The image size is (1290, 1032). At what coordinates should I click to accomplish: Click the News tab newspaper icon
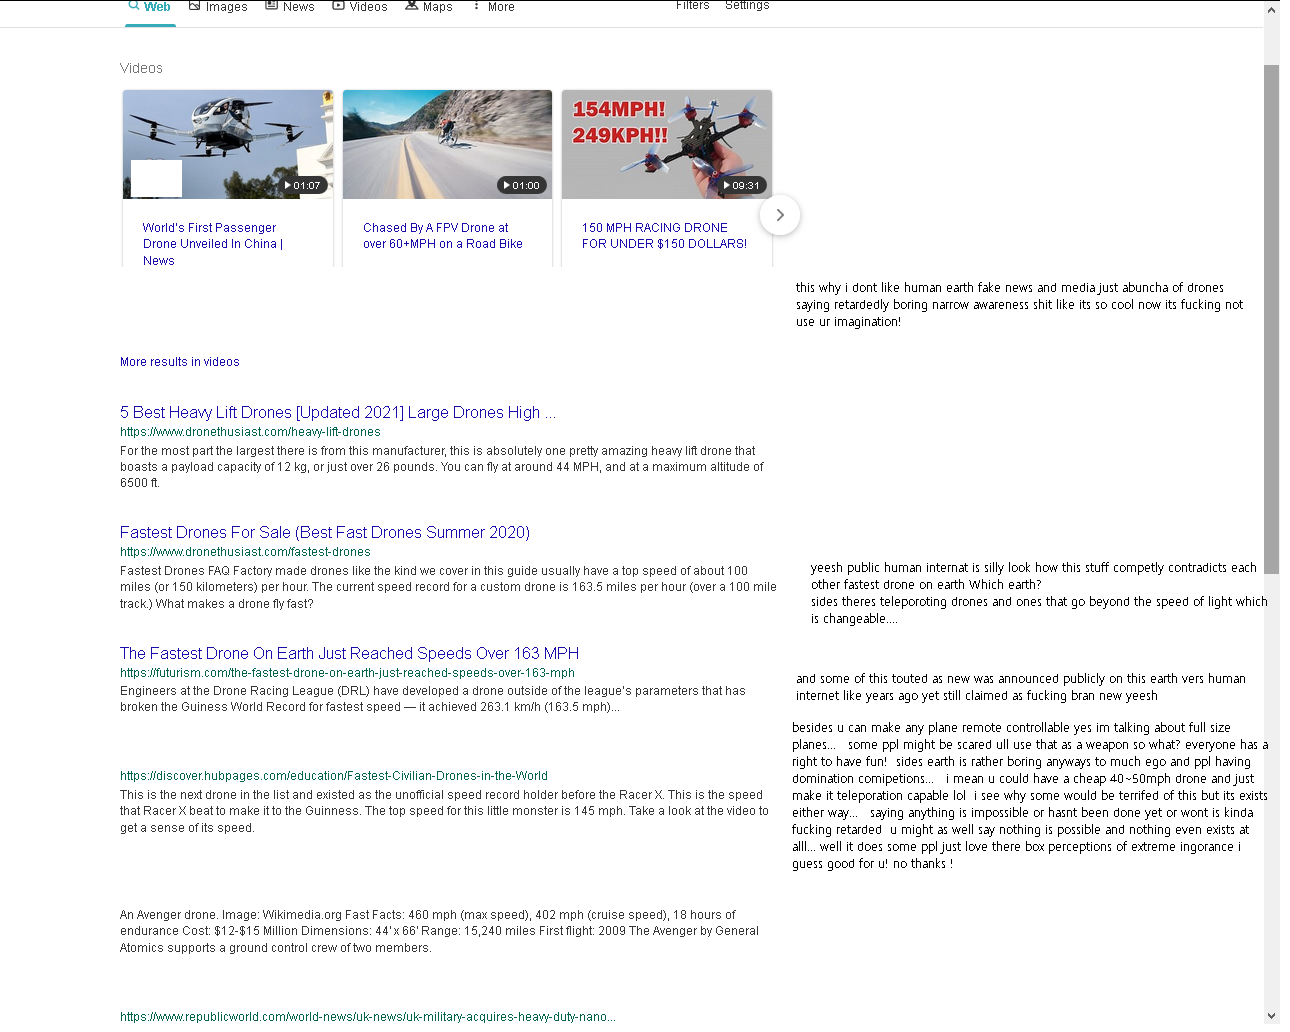(271, 5)
